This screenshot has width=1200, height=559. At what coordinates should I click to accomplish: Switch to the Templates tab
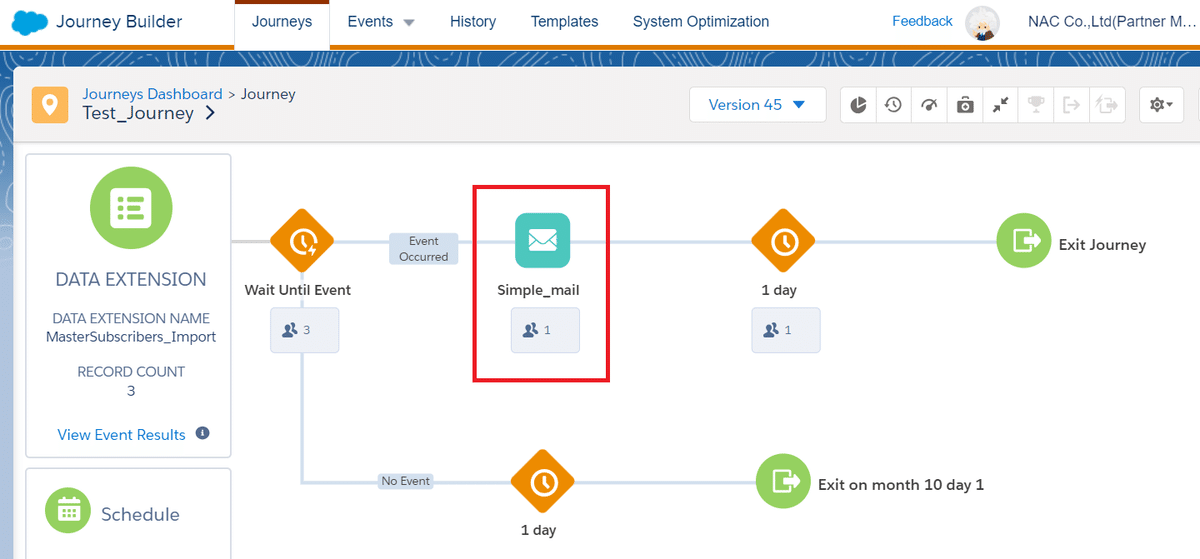pos(565,21)
